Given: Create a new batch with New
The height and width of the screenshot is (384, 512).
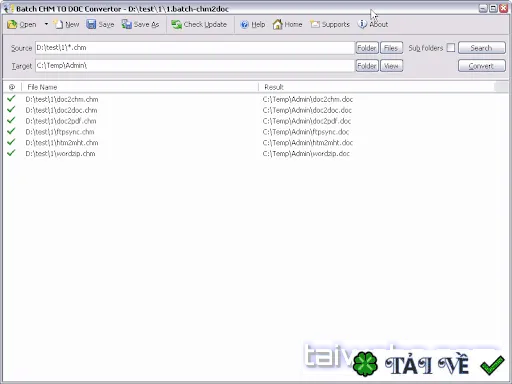Looking at the screenshot, I should coord(67,24).
